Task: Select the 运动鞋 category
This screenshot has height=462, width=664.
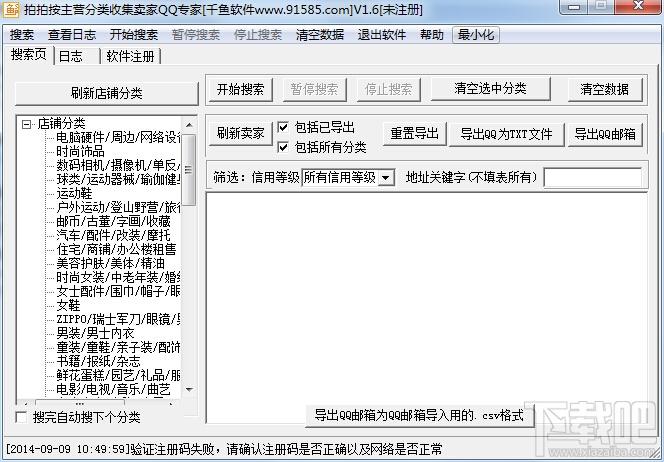Action: [x=74, y=193]
